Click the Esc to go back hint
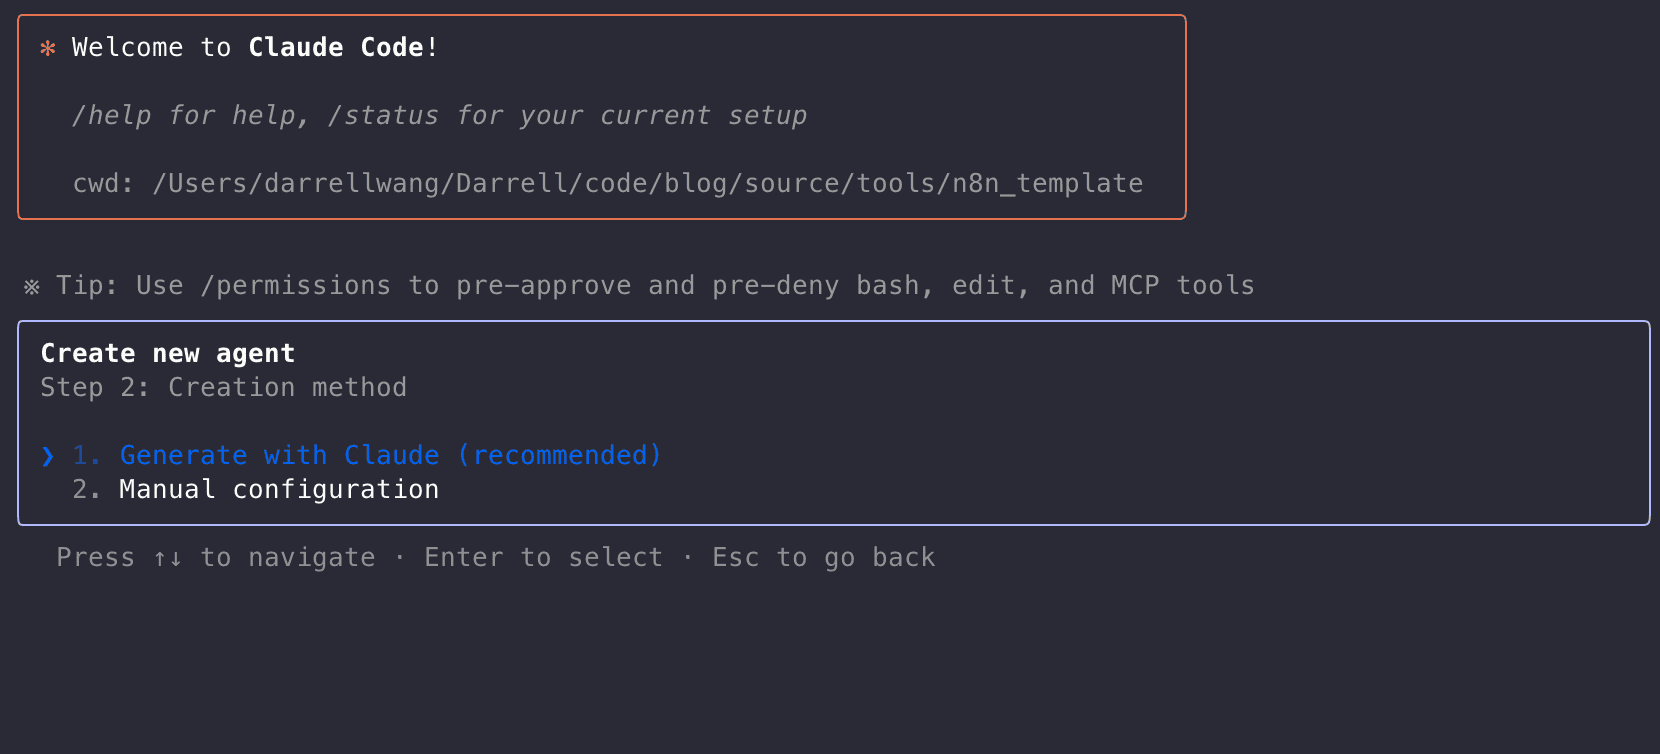The image size is (1660, 754). pyautogui.click(x=823, y=558)
